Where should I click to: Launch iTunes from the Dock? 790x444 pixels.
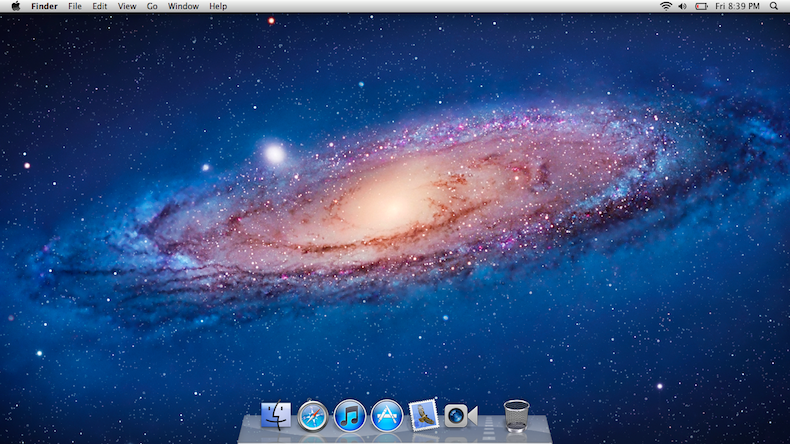pyautogui.click(x=350, y=416)
